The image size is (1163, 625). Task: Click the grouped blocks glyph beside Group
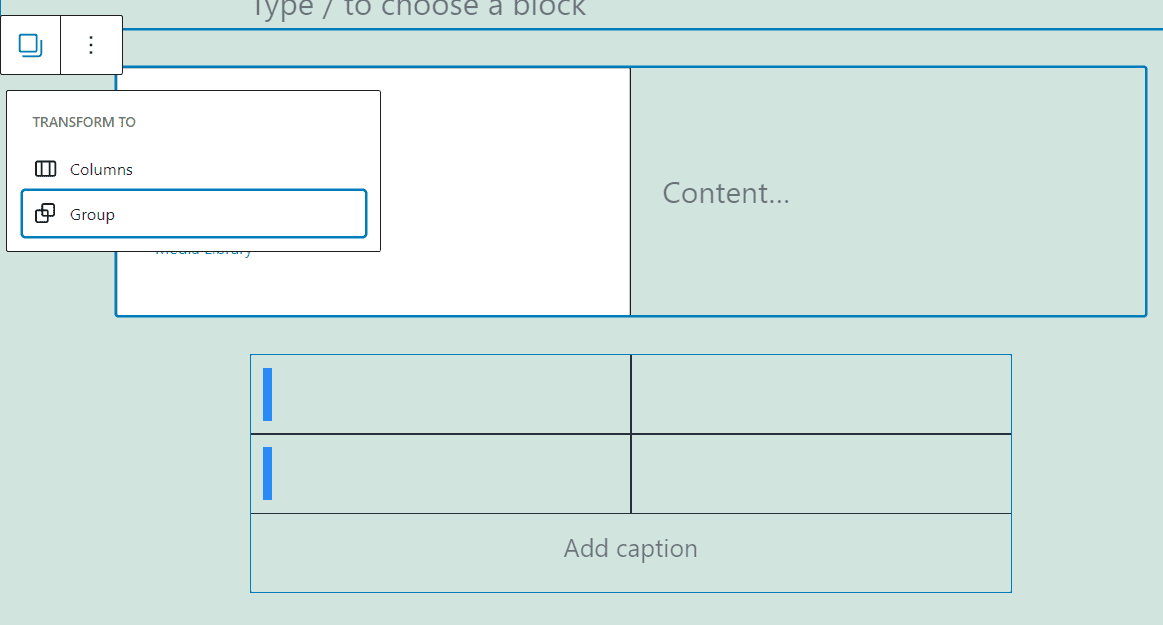[45, 213]
